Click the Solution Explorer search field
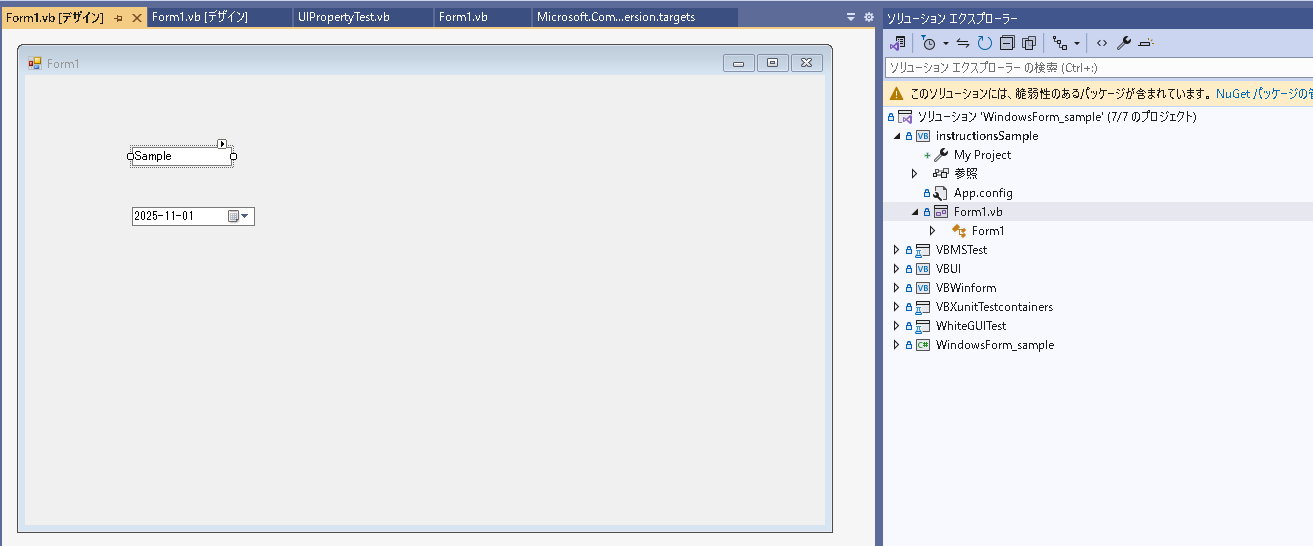Image resolution: width=1313 pixels, height=546 pixels. coord(1098,68)
